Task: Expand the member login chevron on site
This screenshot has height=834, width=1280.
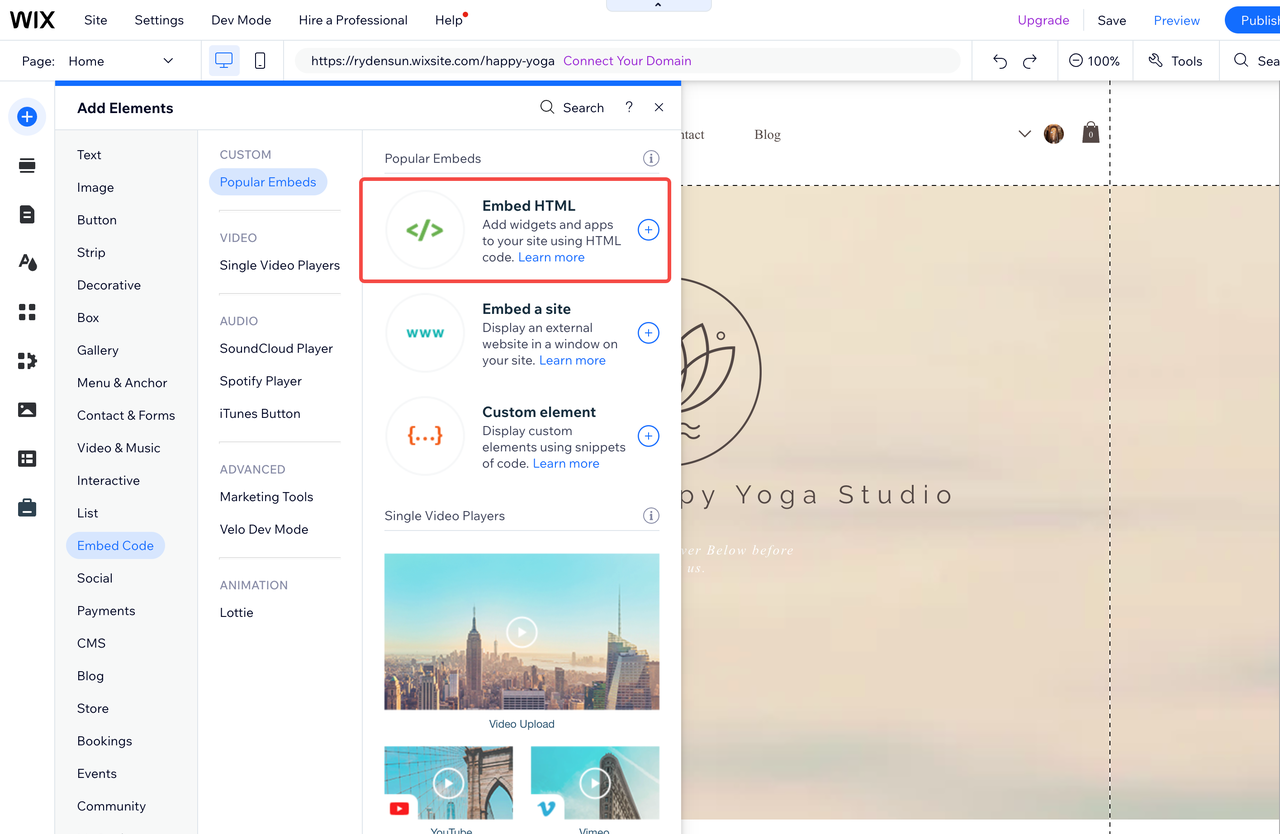Action: point(1024,134)
